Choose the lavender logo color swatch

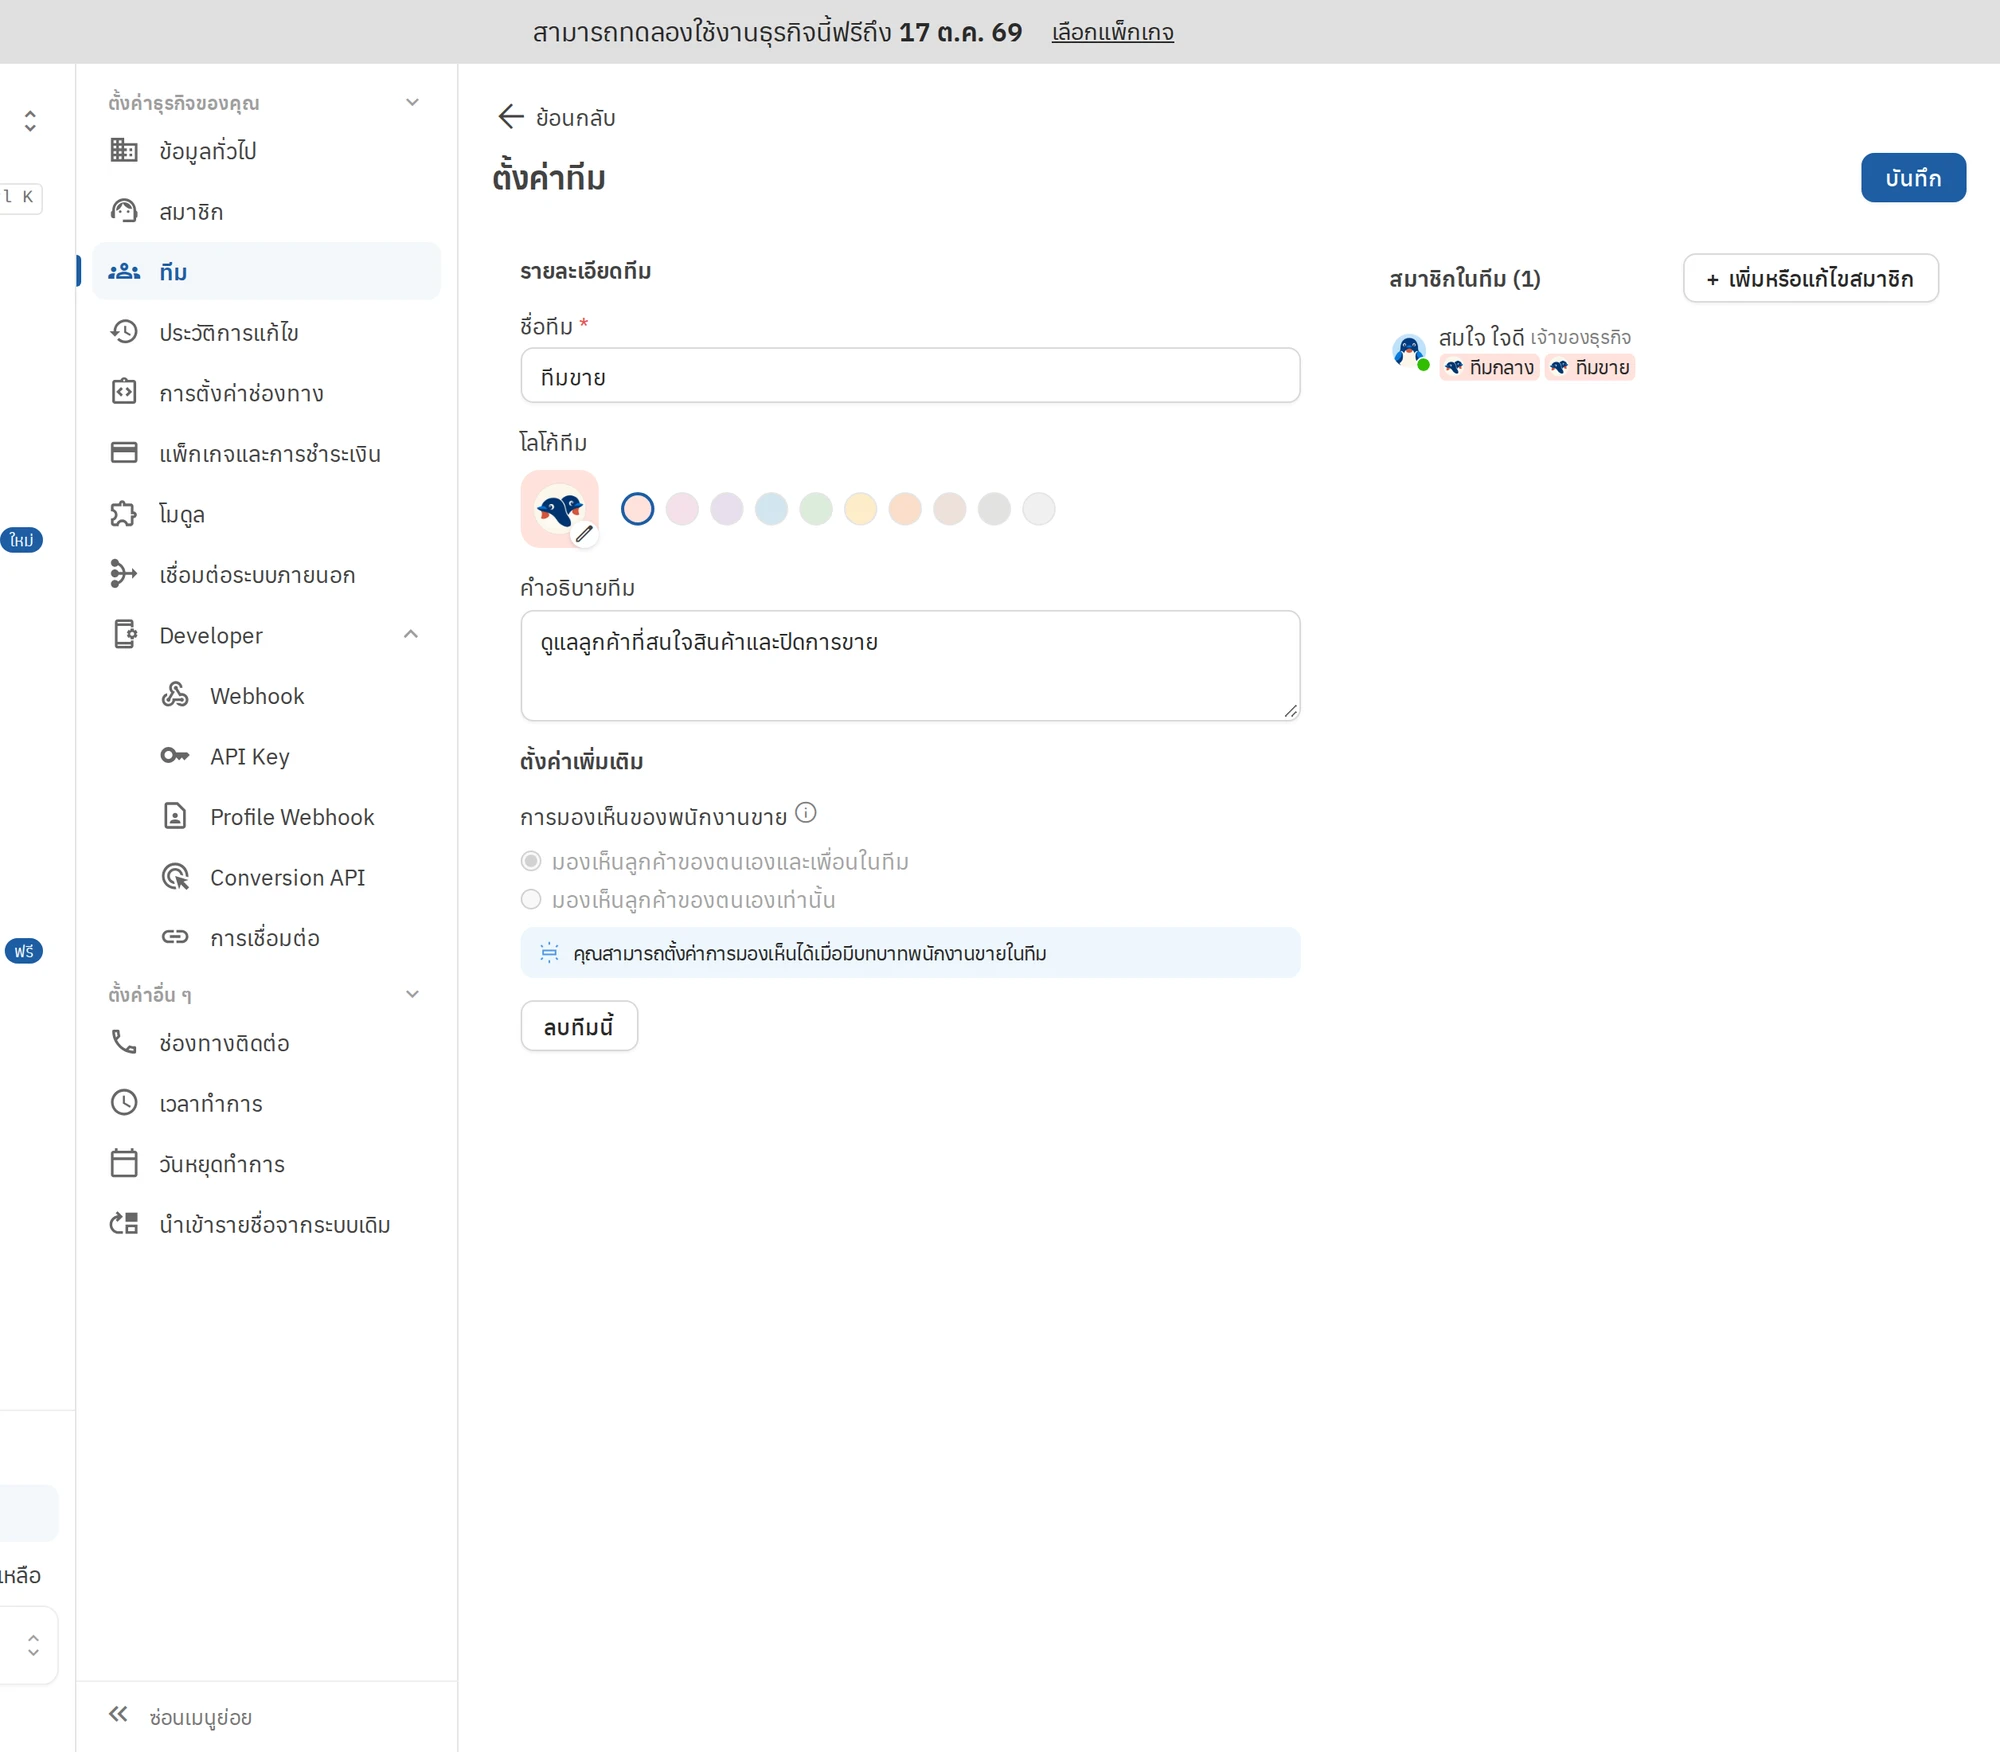pos(727,509)
